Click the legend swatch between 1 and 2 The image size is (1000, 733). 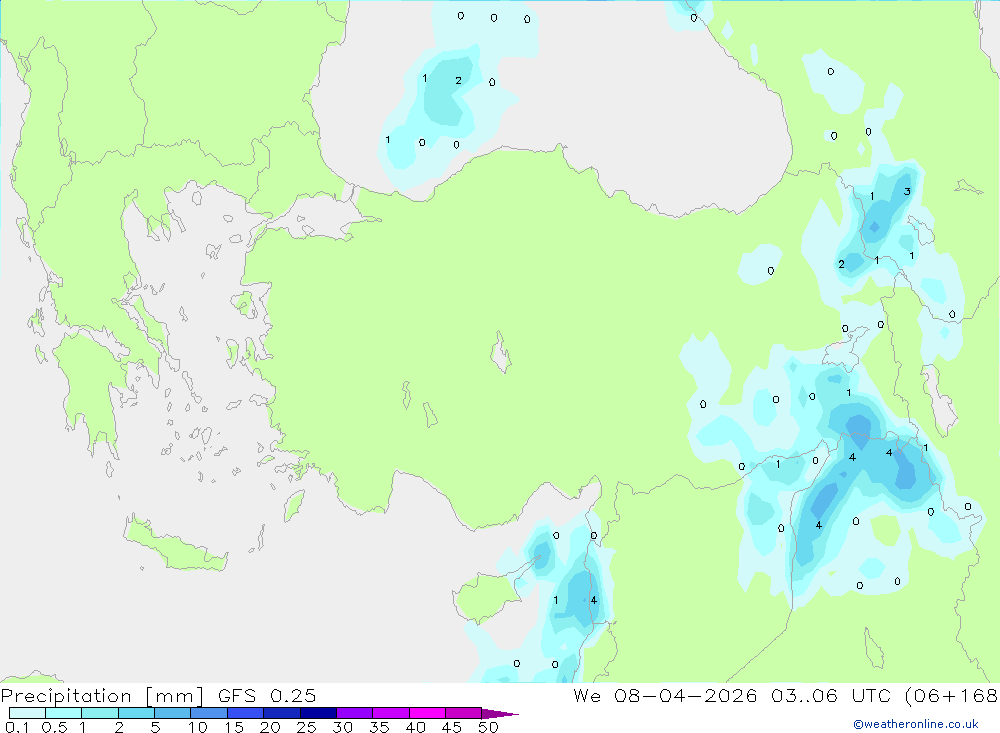pos(100,713)
